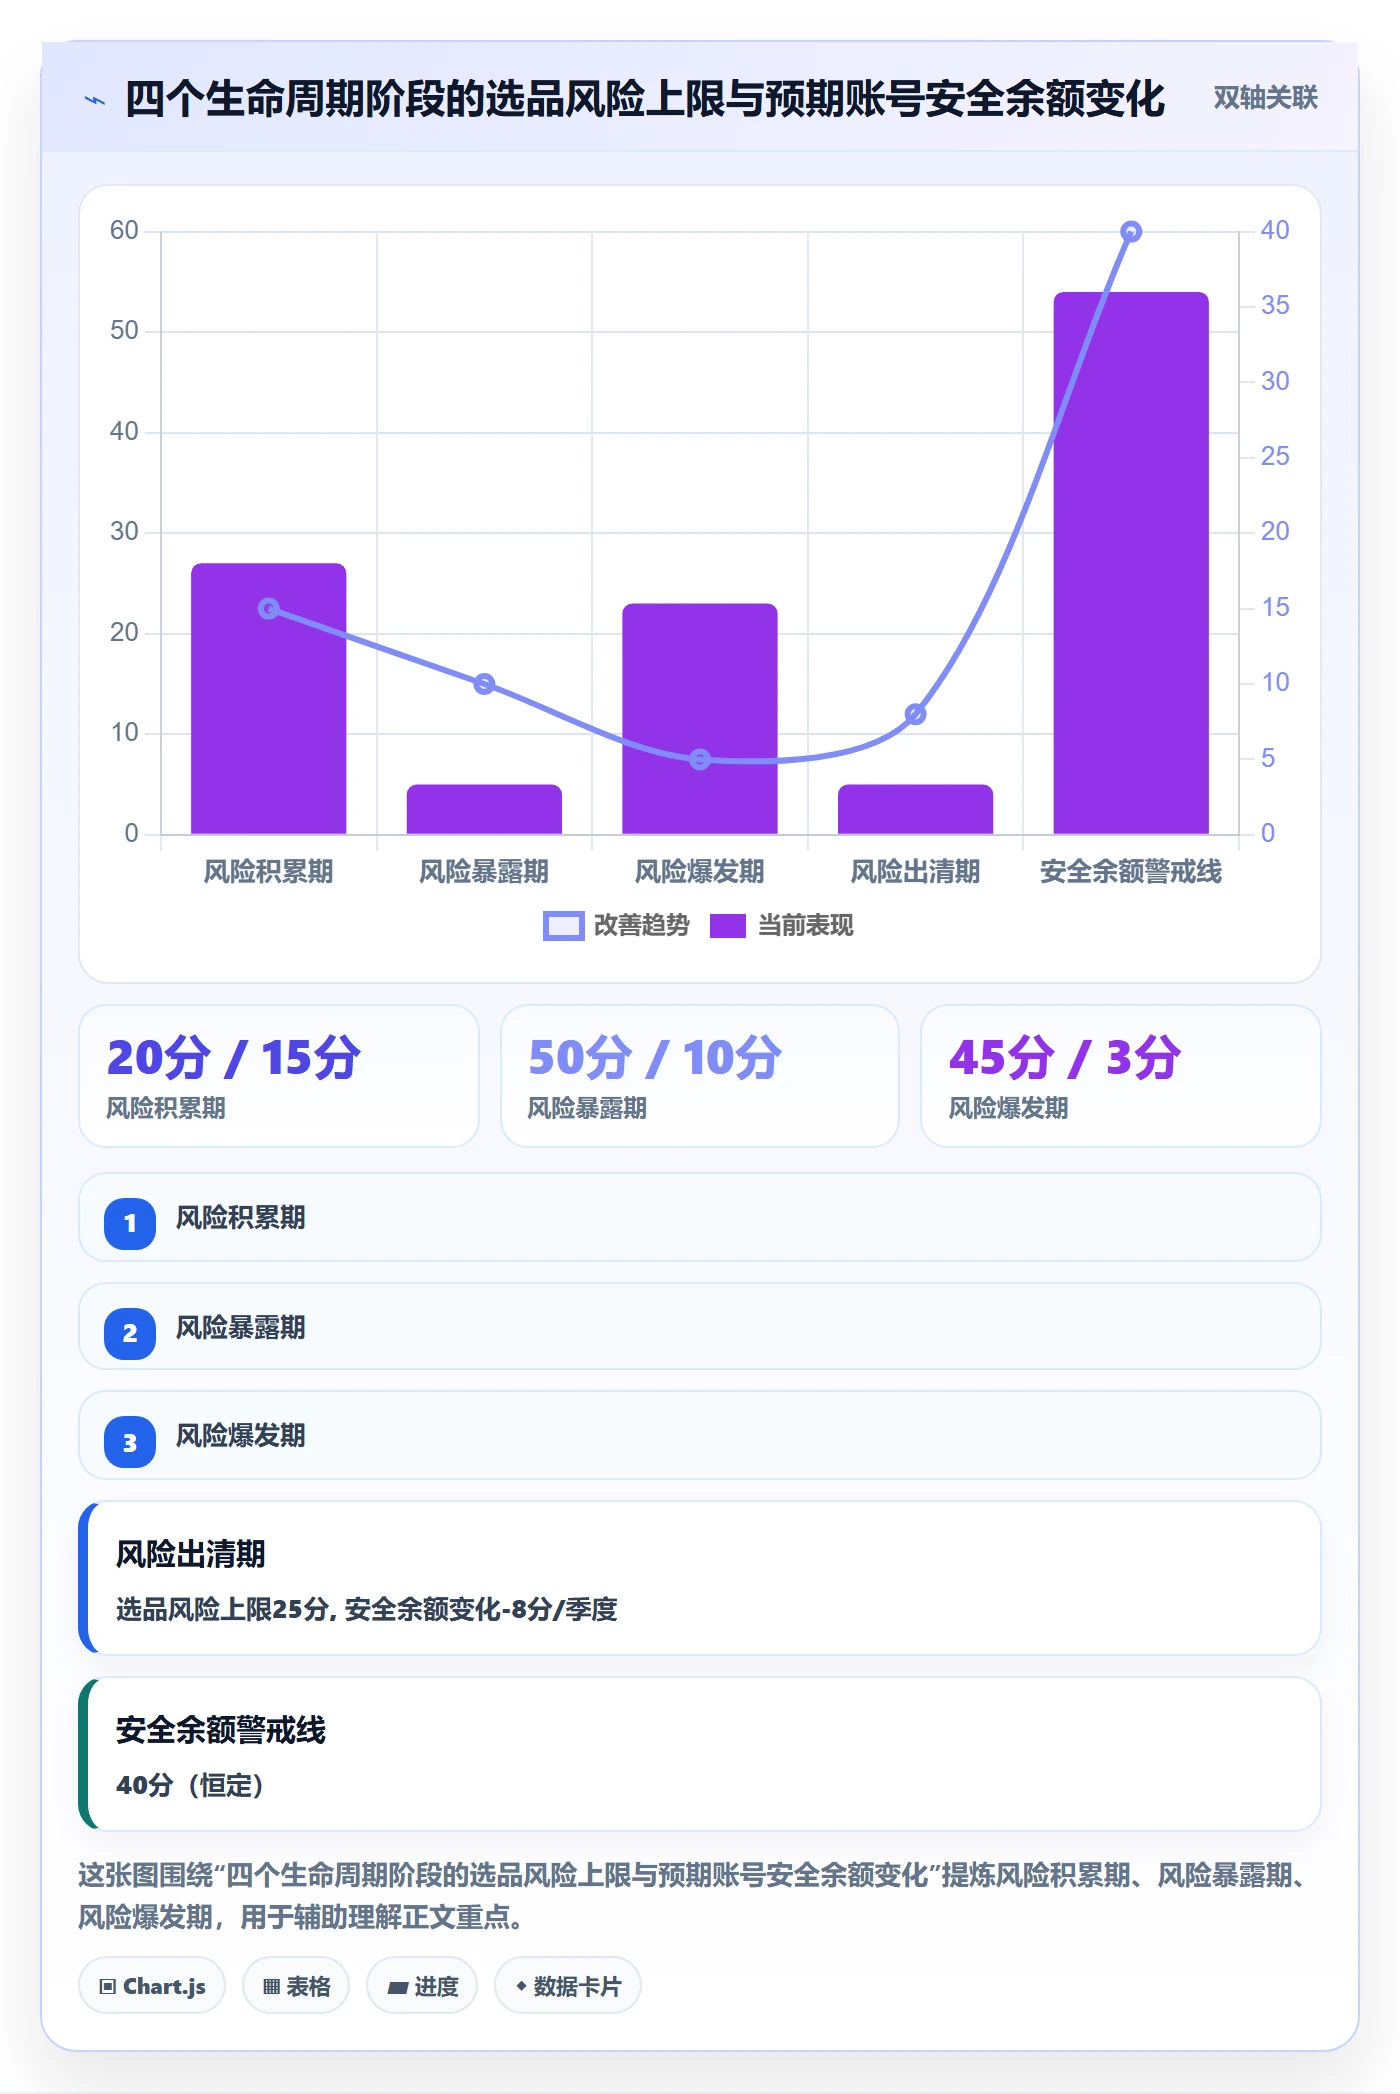This screenshot has width=1400, height=2094.
Task: Click the text 选品风险上限25分, 安全余额变化-8分/季度
Action: [x=367, y=1609]
